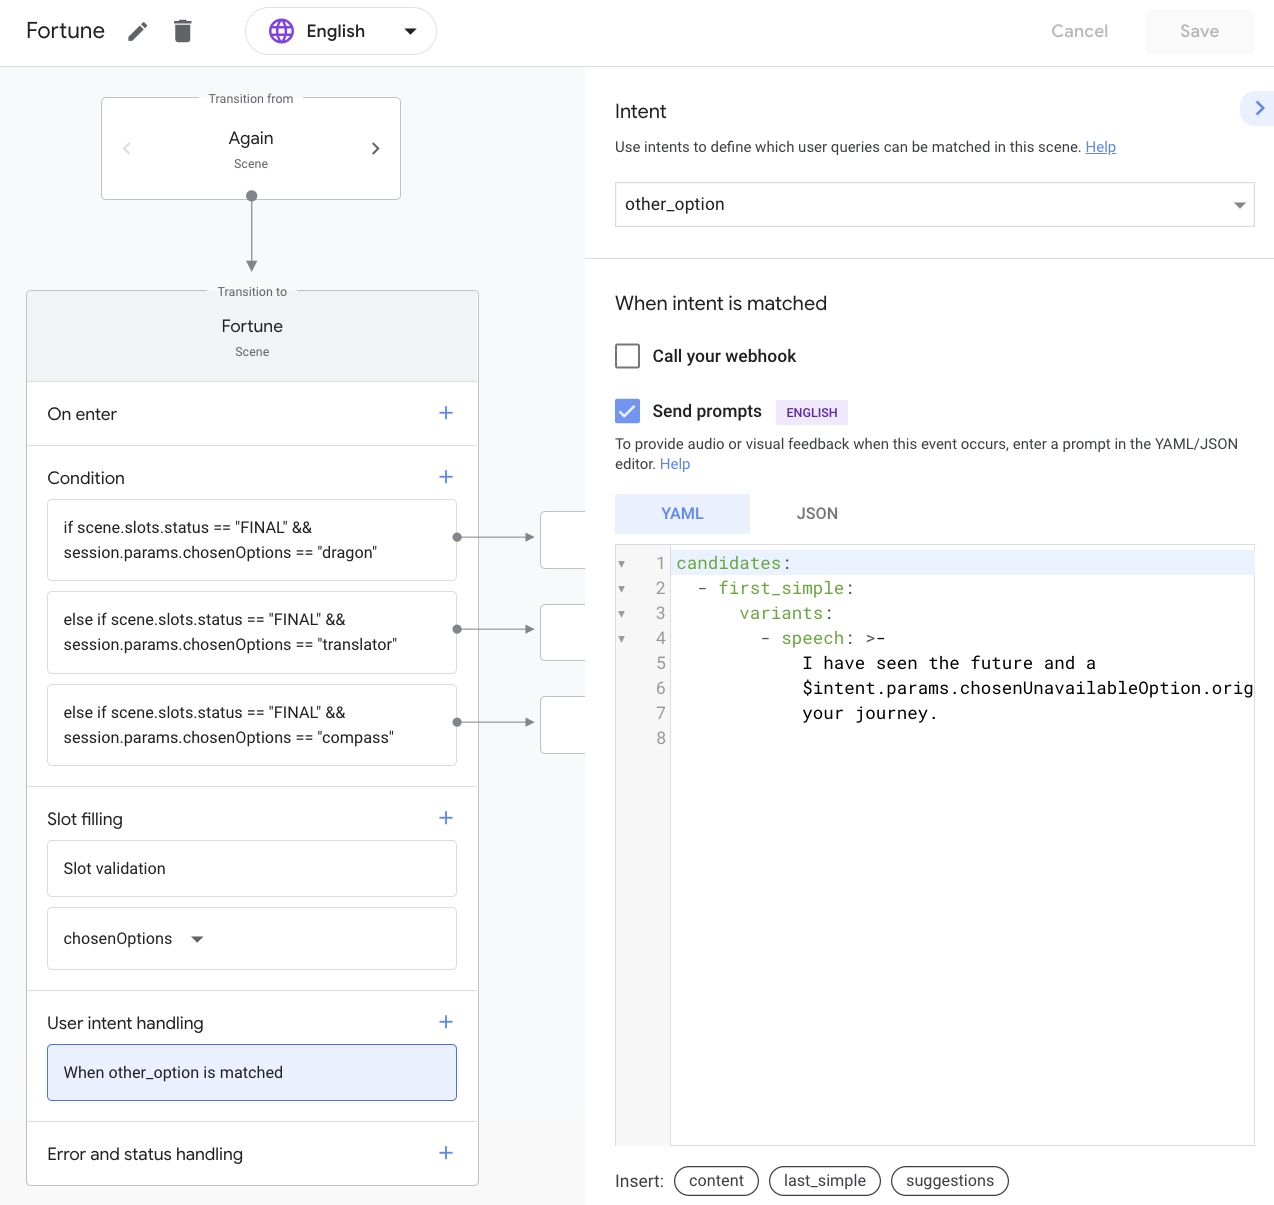
Task: Open the English language dropdown
Action: [x=341, y=32]
